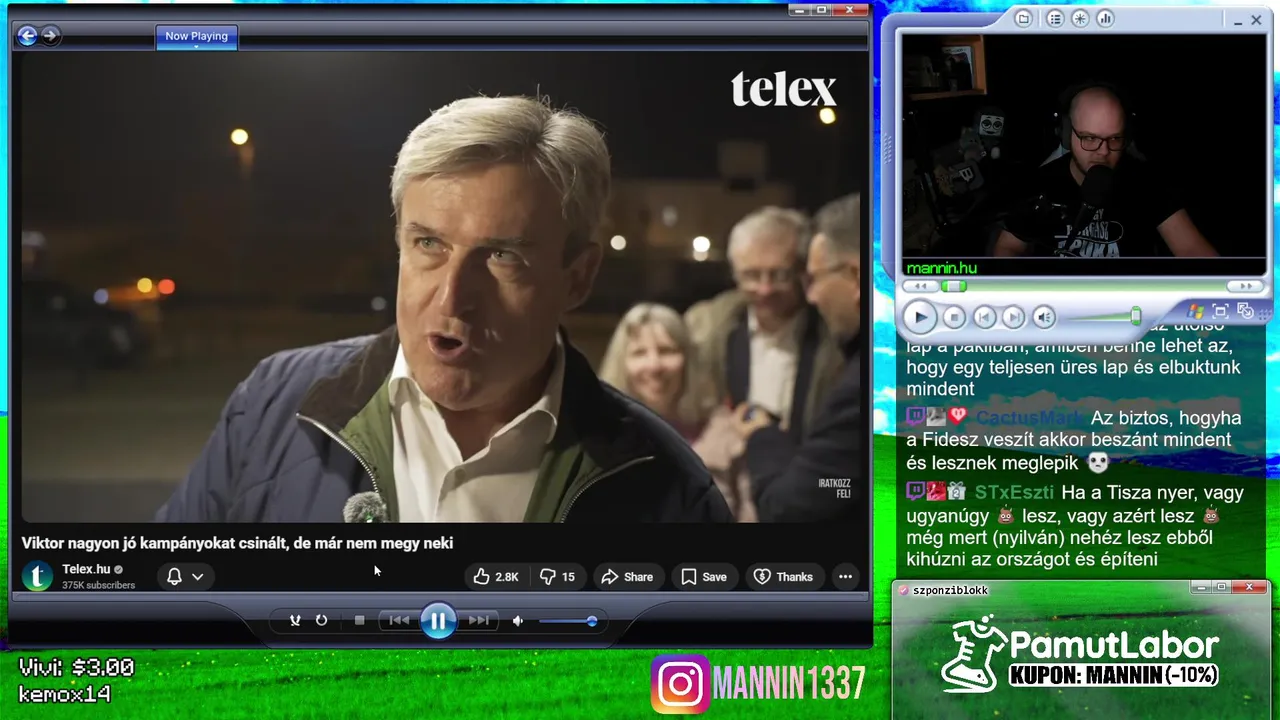Previous track in the webcam player window
The image size is (1280, 720).
984,317
